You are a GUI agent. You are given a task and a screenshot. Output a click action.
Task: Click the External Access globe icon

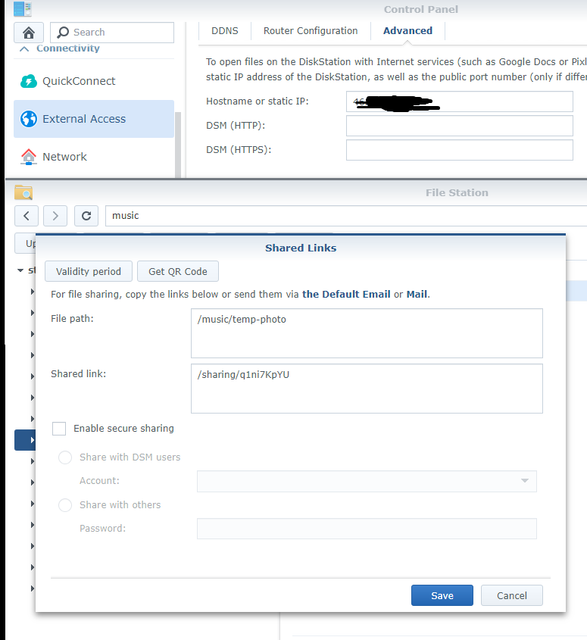pos(29,119)
